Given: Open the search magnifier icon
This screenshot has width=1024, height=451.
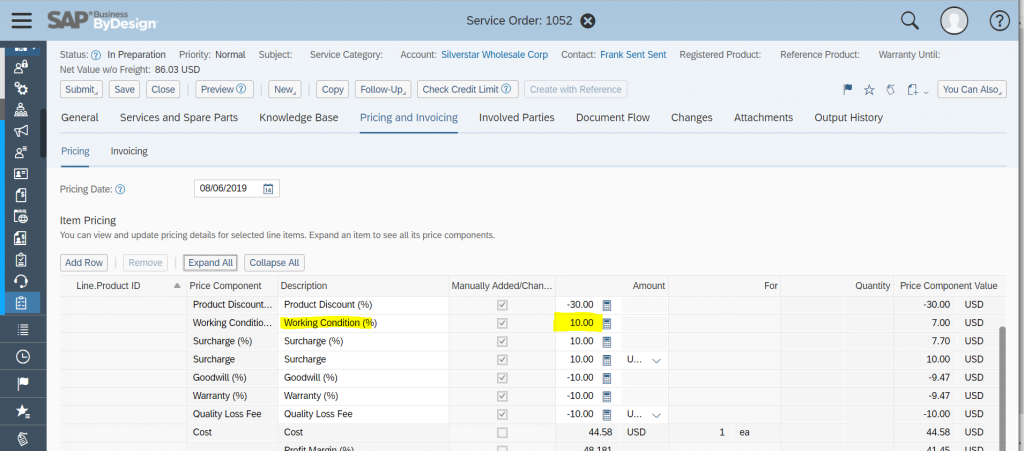Looking at the screenshot, I should 910,20.
